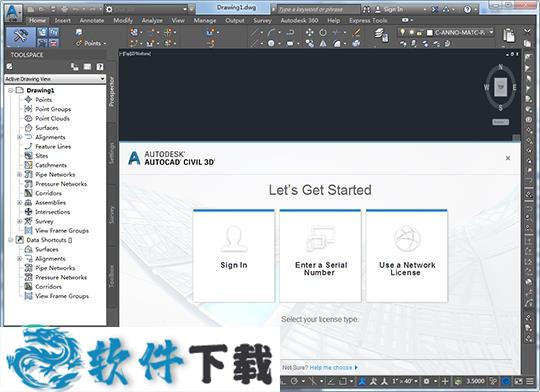Select the Mirror modify tool
Screen dimensions: 540x392
323,43
